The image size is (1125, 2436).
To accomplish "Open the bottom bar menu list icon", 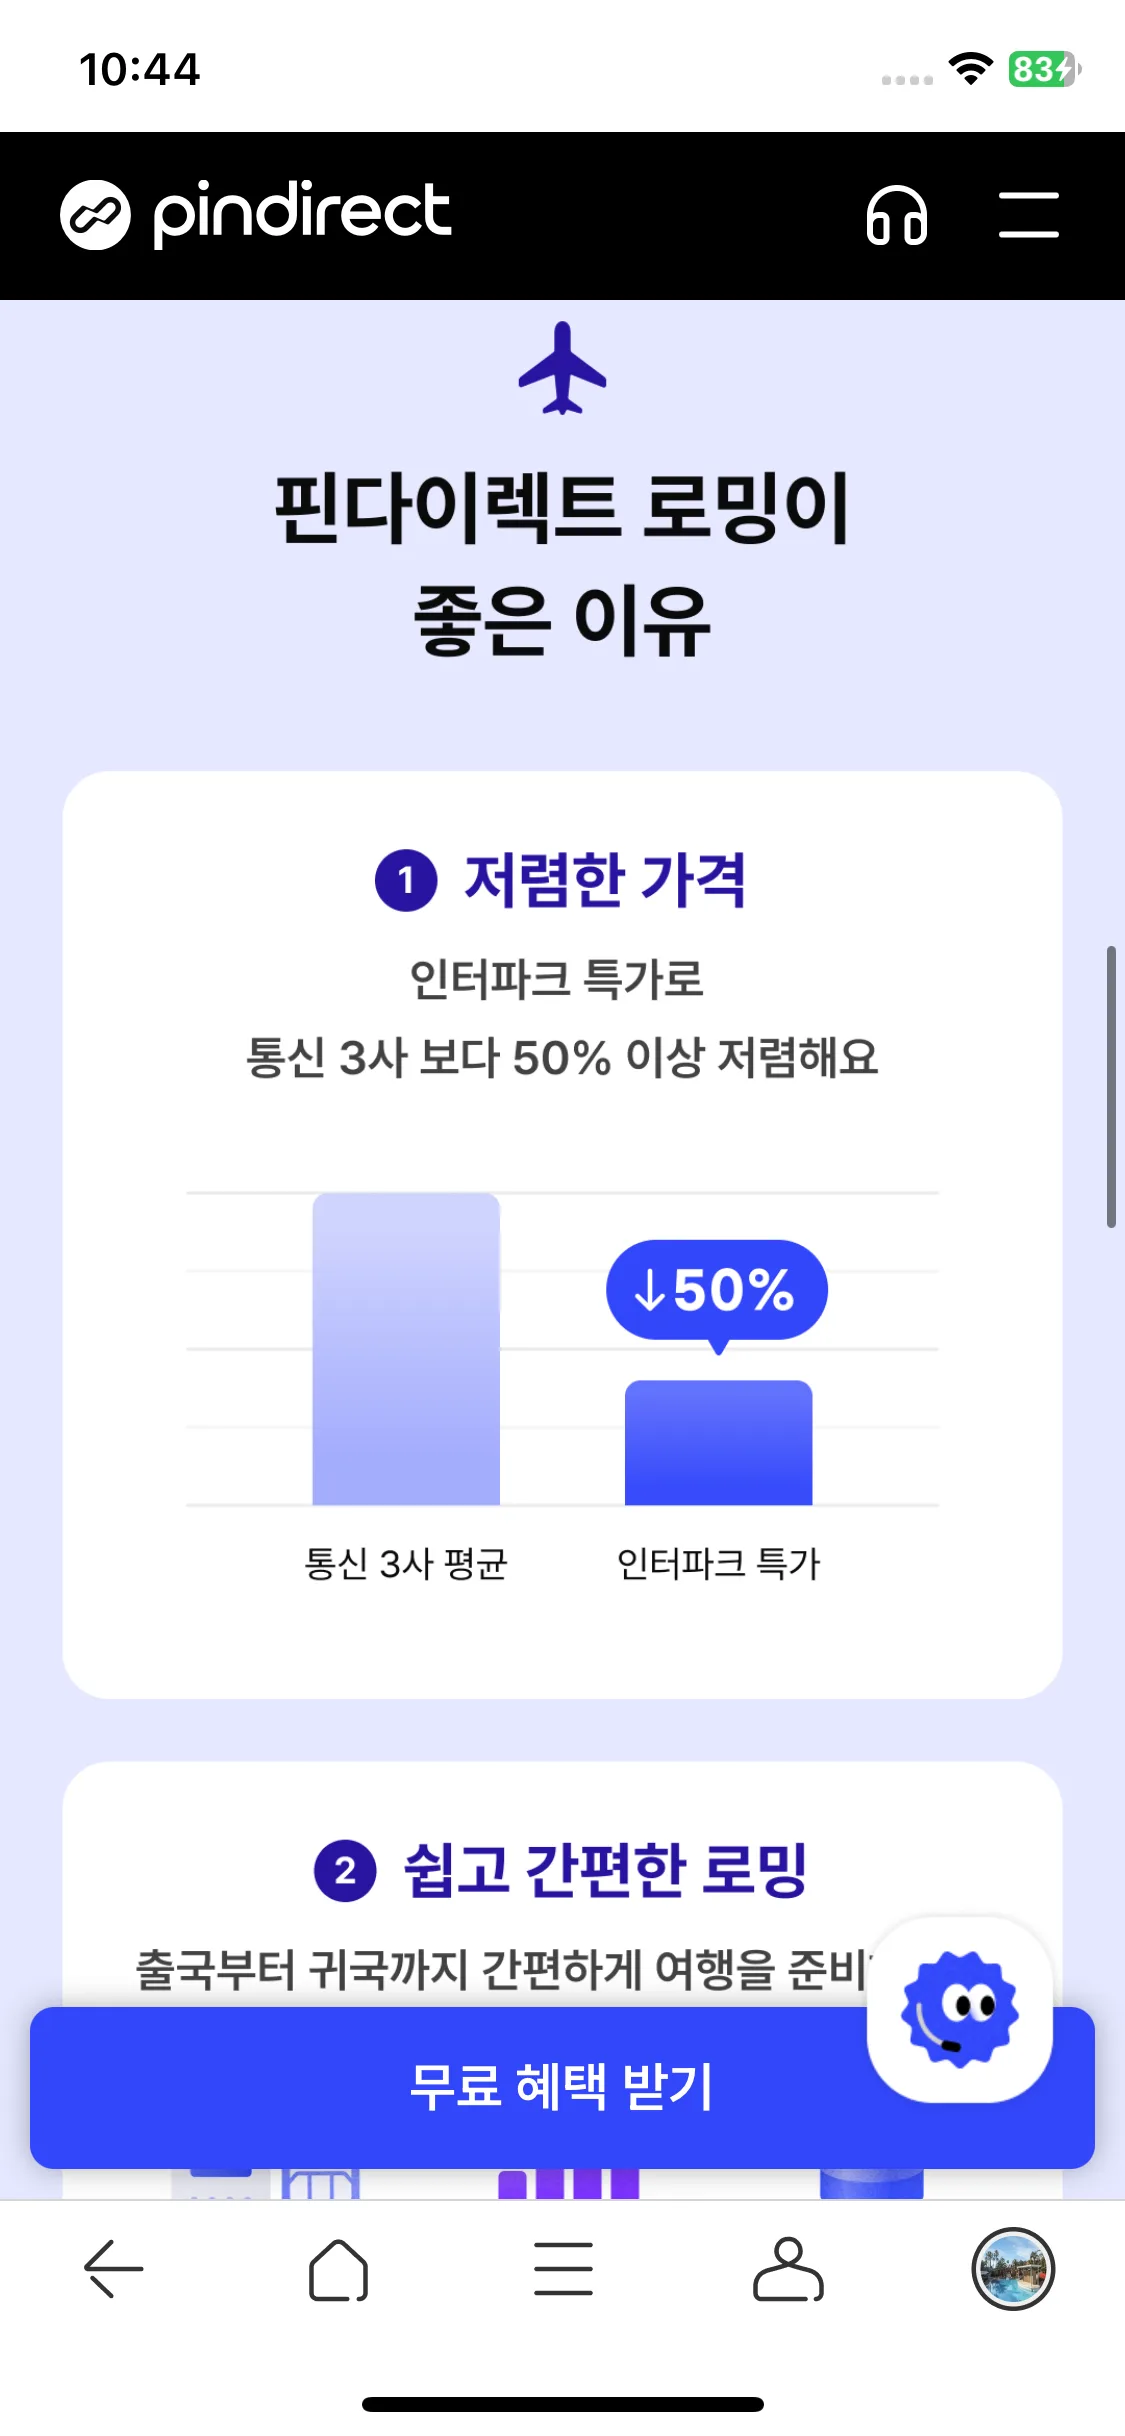I will tap(563, 2268).
